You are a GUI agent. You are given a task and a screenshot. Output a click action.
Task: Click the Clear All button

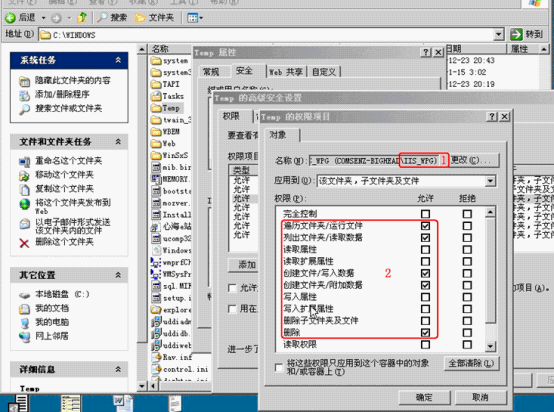(471, 363)
